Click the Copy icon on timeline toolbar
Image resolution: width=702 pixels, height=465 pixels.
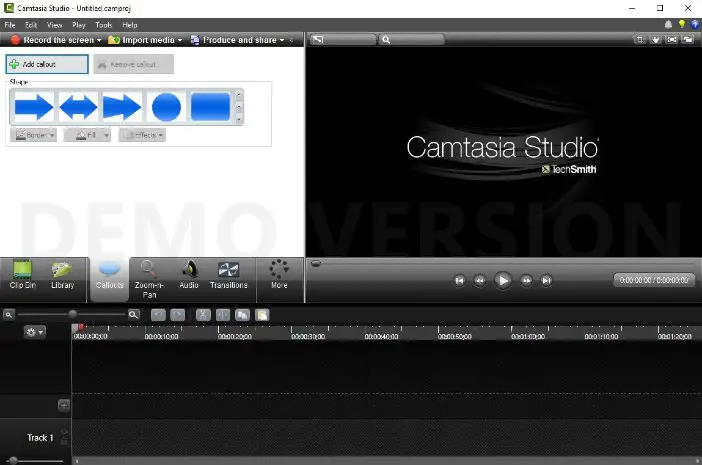tap(243, 315)
